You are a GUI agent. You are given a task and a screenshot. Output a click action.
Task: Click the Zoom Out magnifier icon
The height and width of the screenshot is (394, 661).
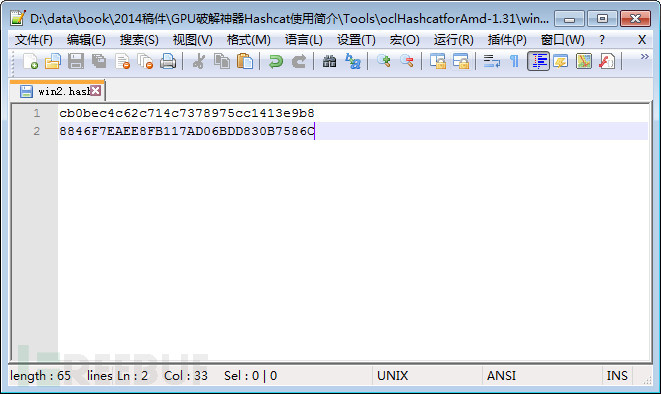(407, 62)
